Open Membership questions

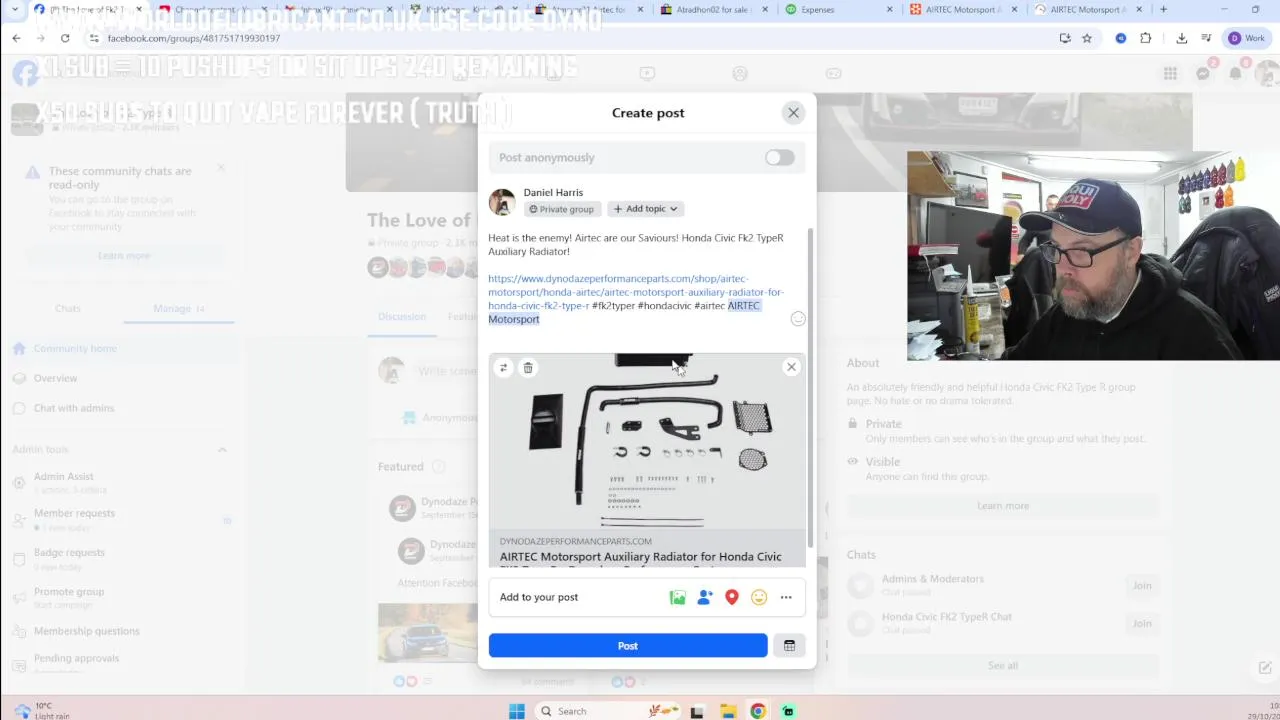(86, 631)
